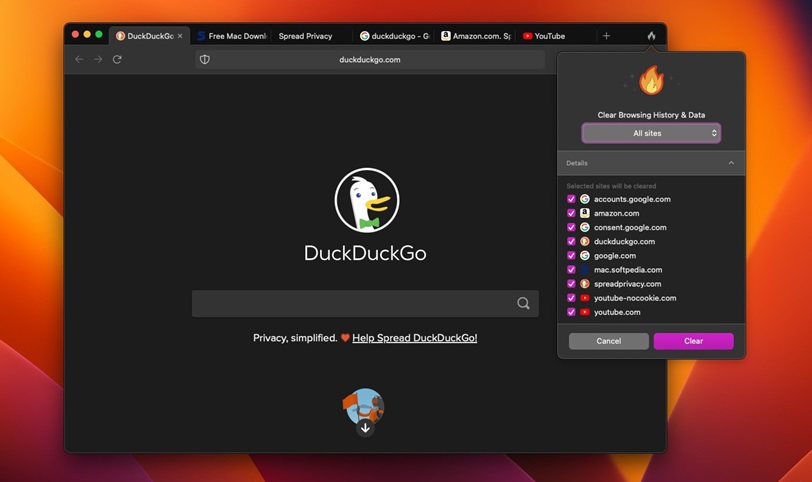Image resolution: width=812 pixels, height=482 pixels.
Task: Switch to the Free Mac Downloads tab
Action: (231, 36)
